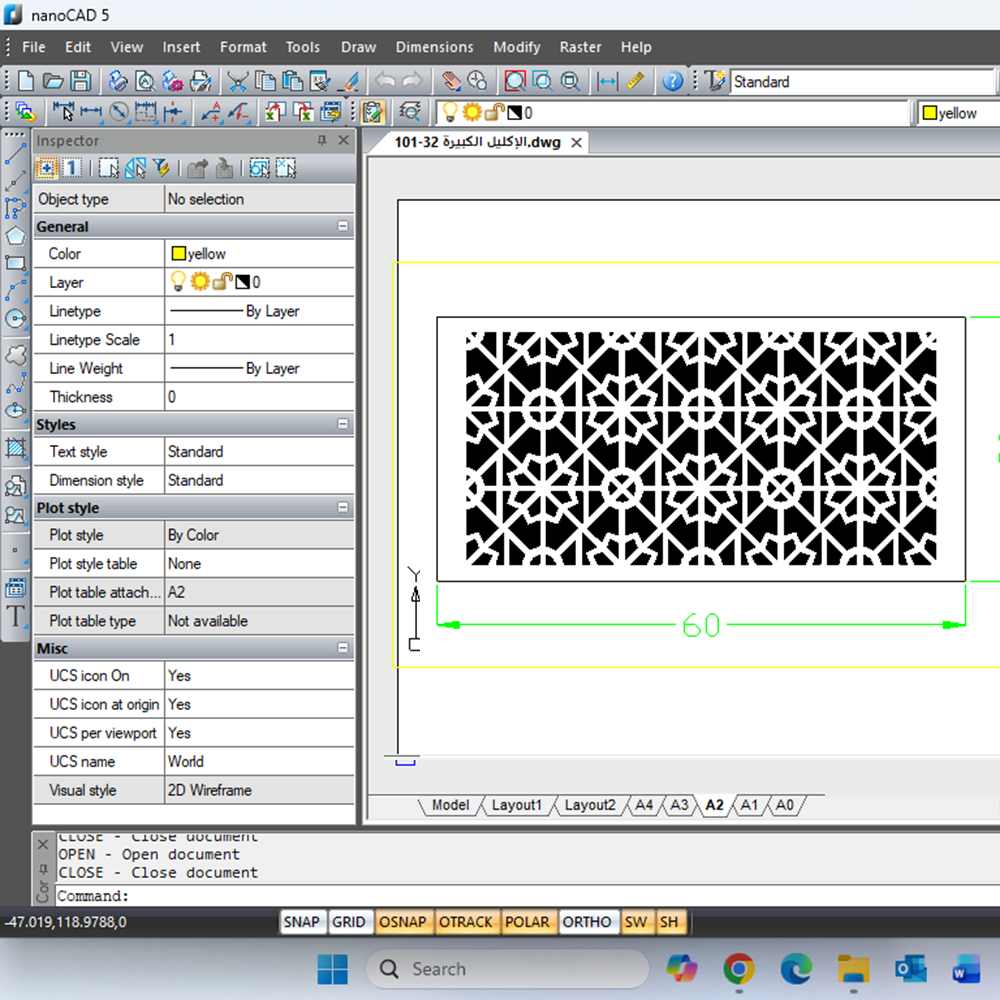Click the Save file icon in toolbar
The image size is (1000, 1000).
pos(80,82)
